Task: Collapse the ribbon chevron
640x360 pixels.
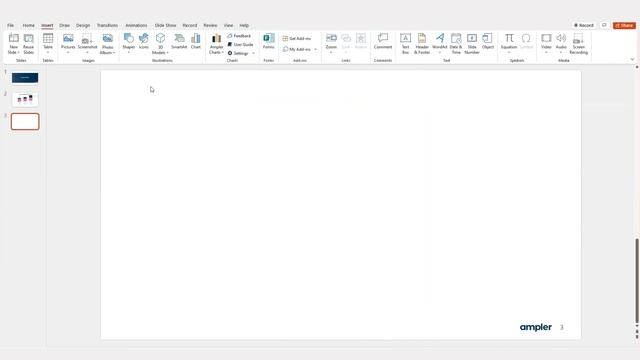Action: click(632, 60)
